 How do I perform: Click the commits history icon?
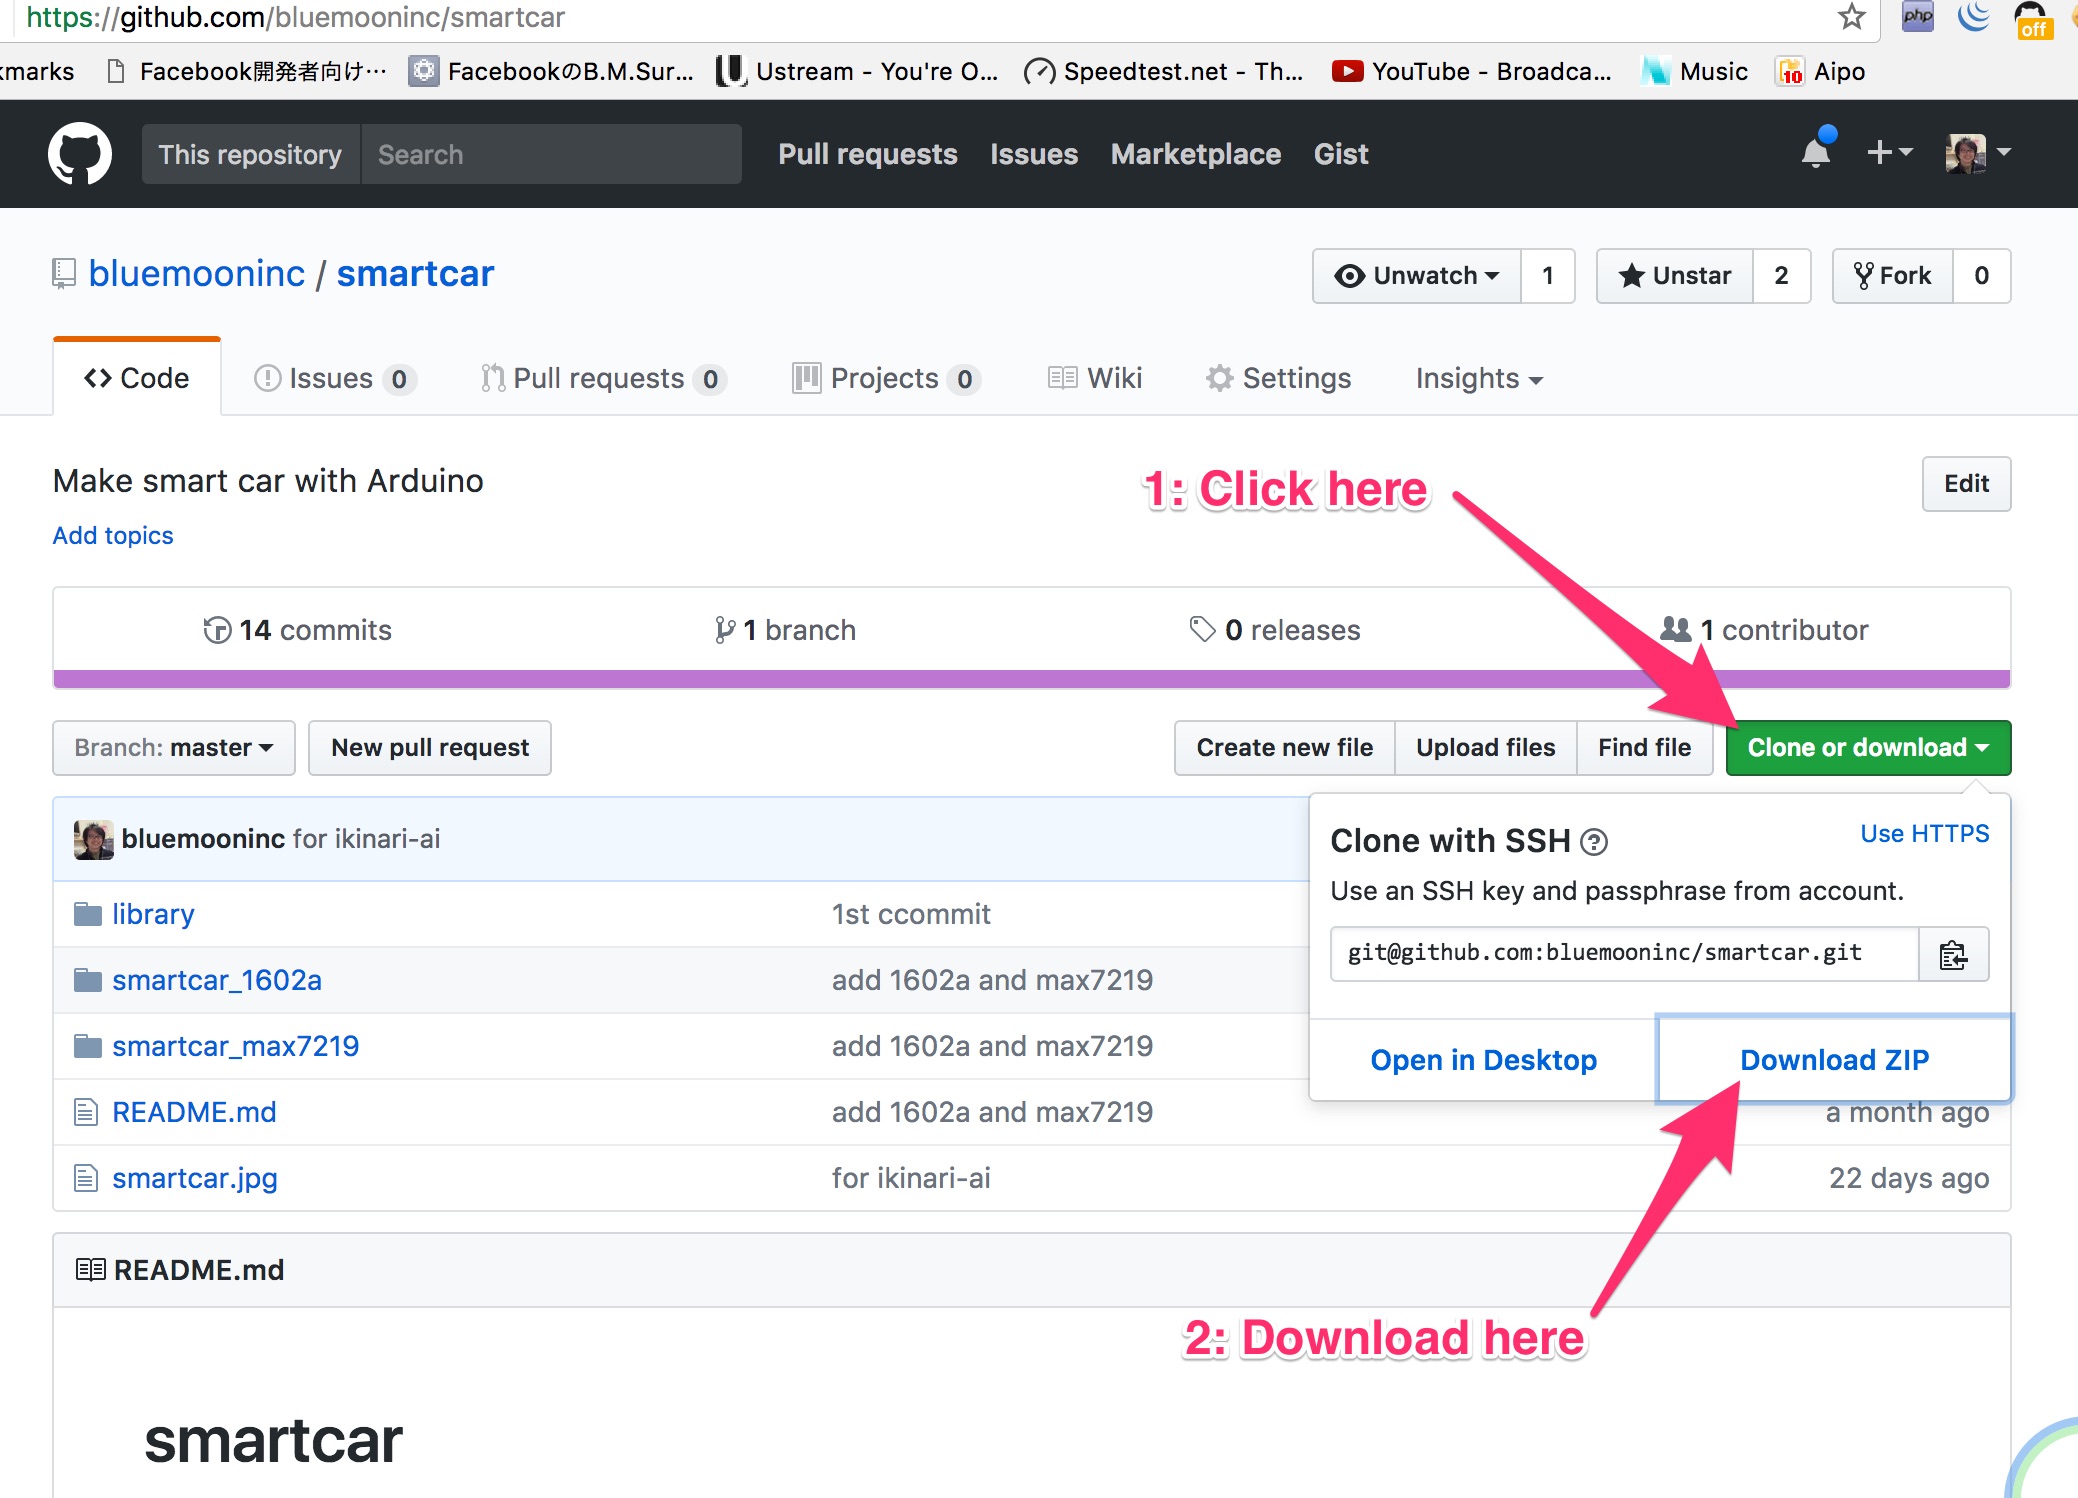217,629
